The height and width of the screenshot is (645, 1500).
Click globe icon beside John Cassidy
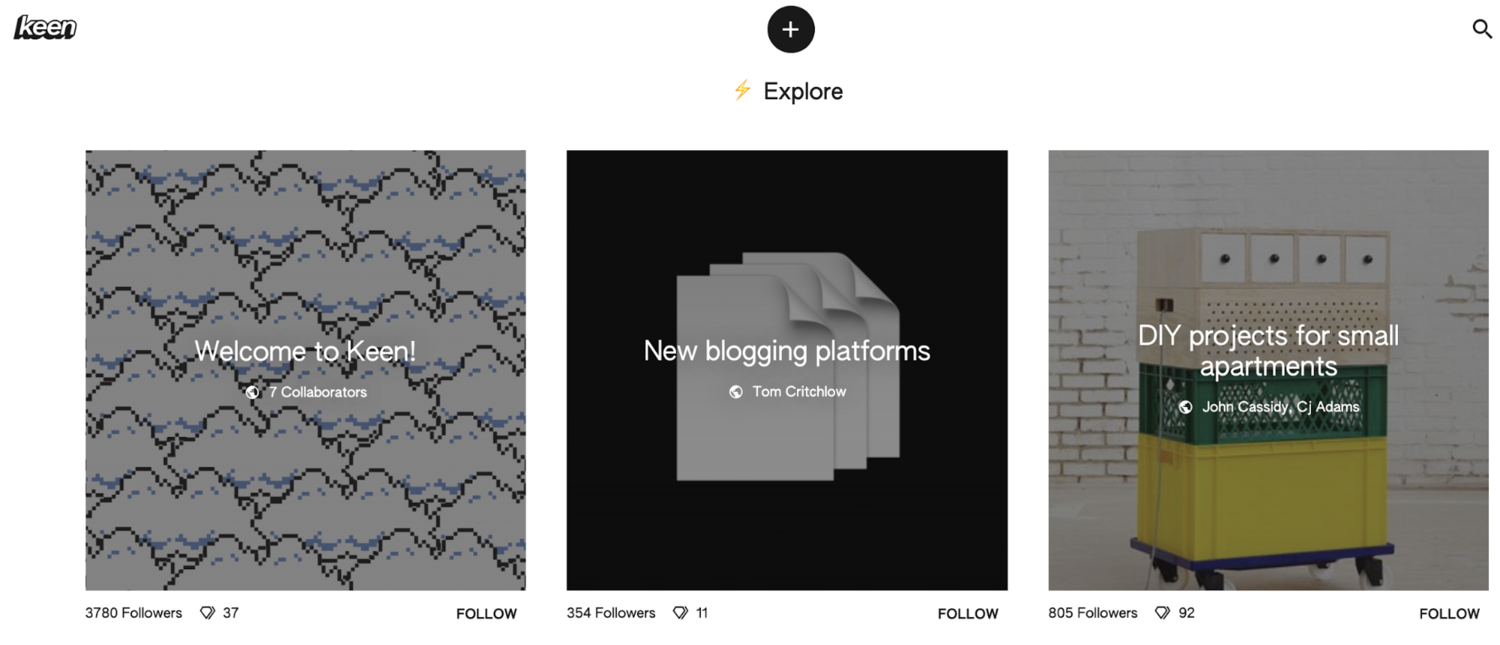[1185, 407]
